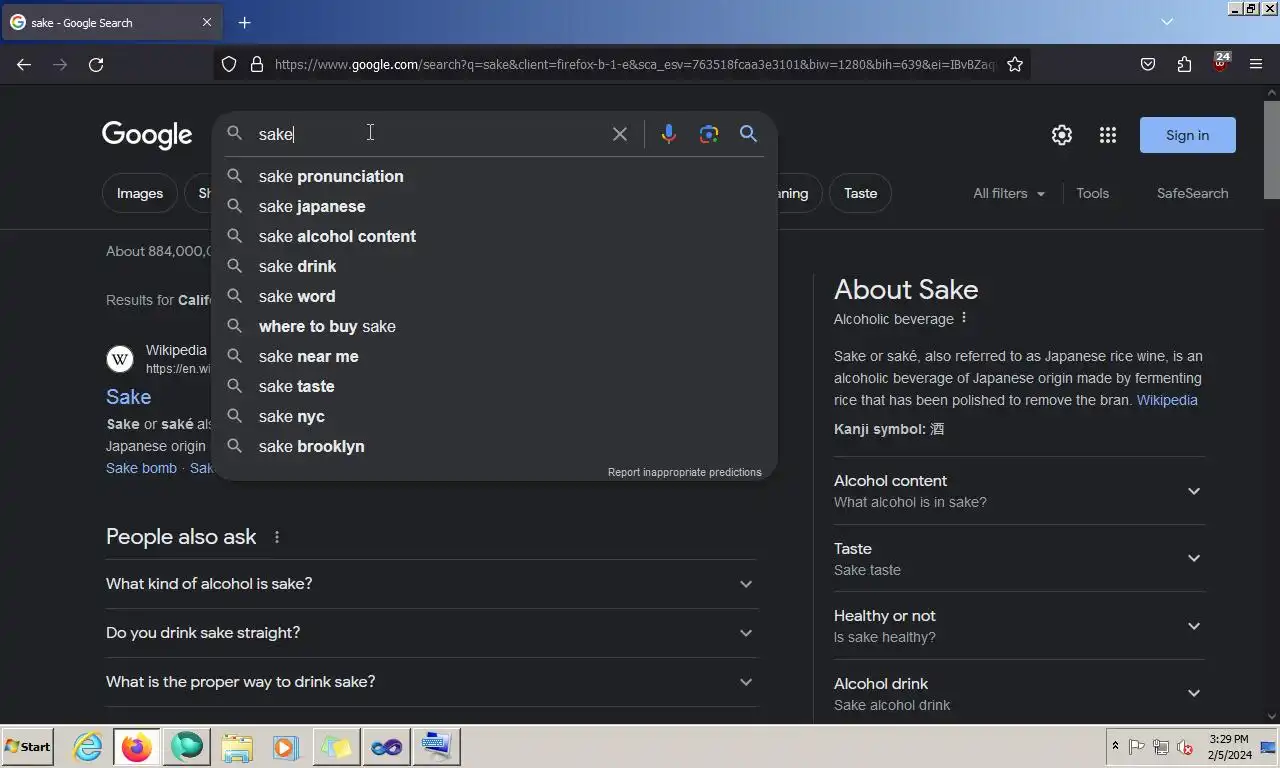Click the taskbar clock showing 3:29 PM
Screen dimensions: 1280x768
point(1228,747)
